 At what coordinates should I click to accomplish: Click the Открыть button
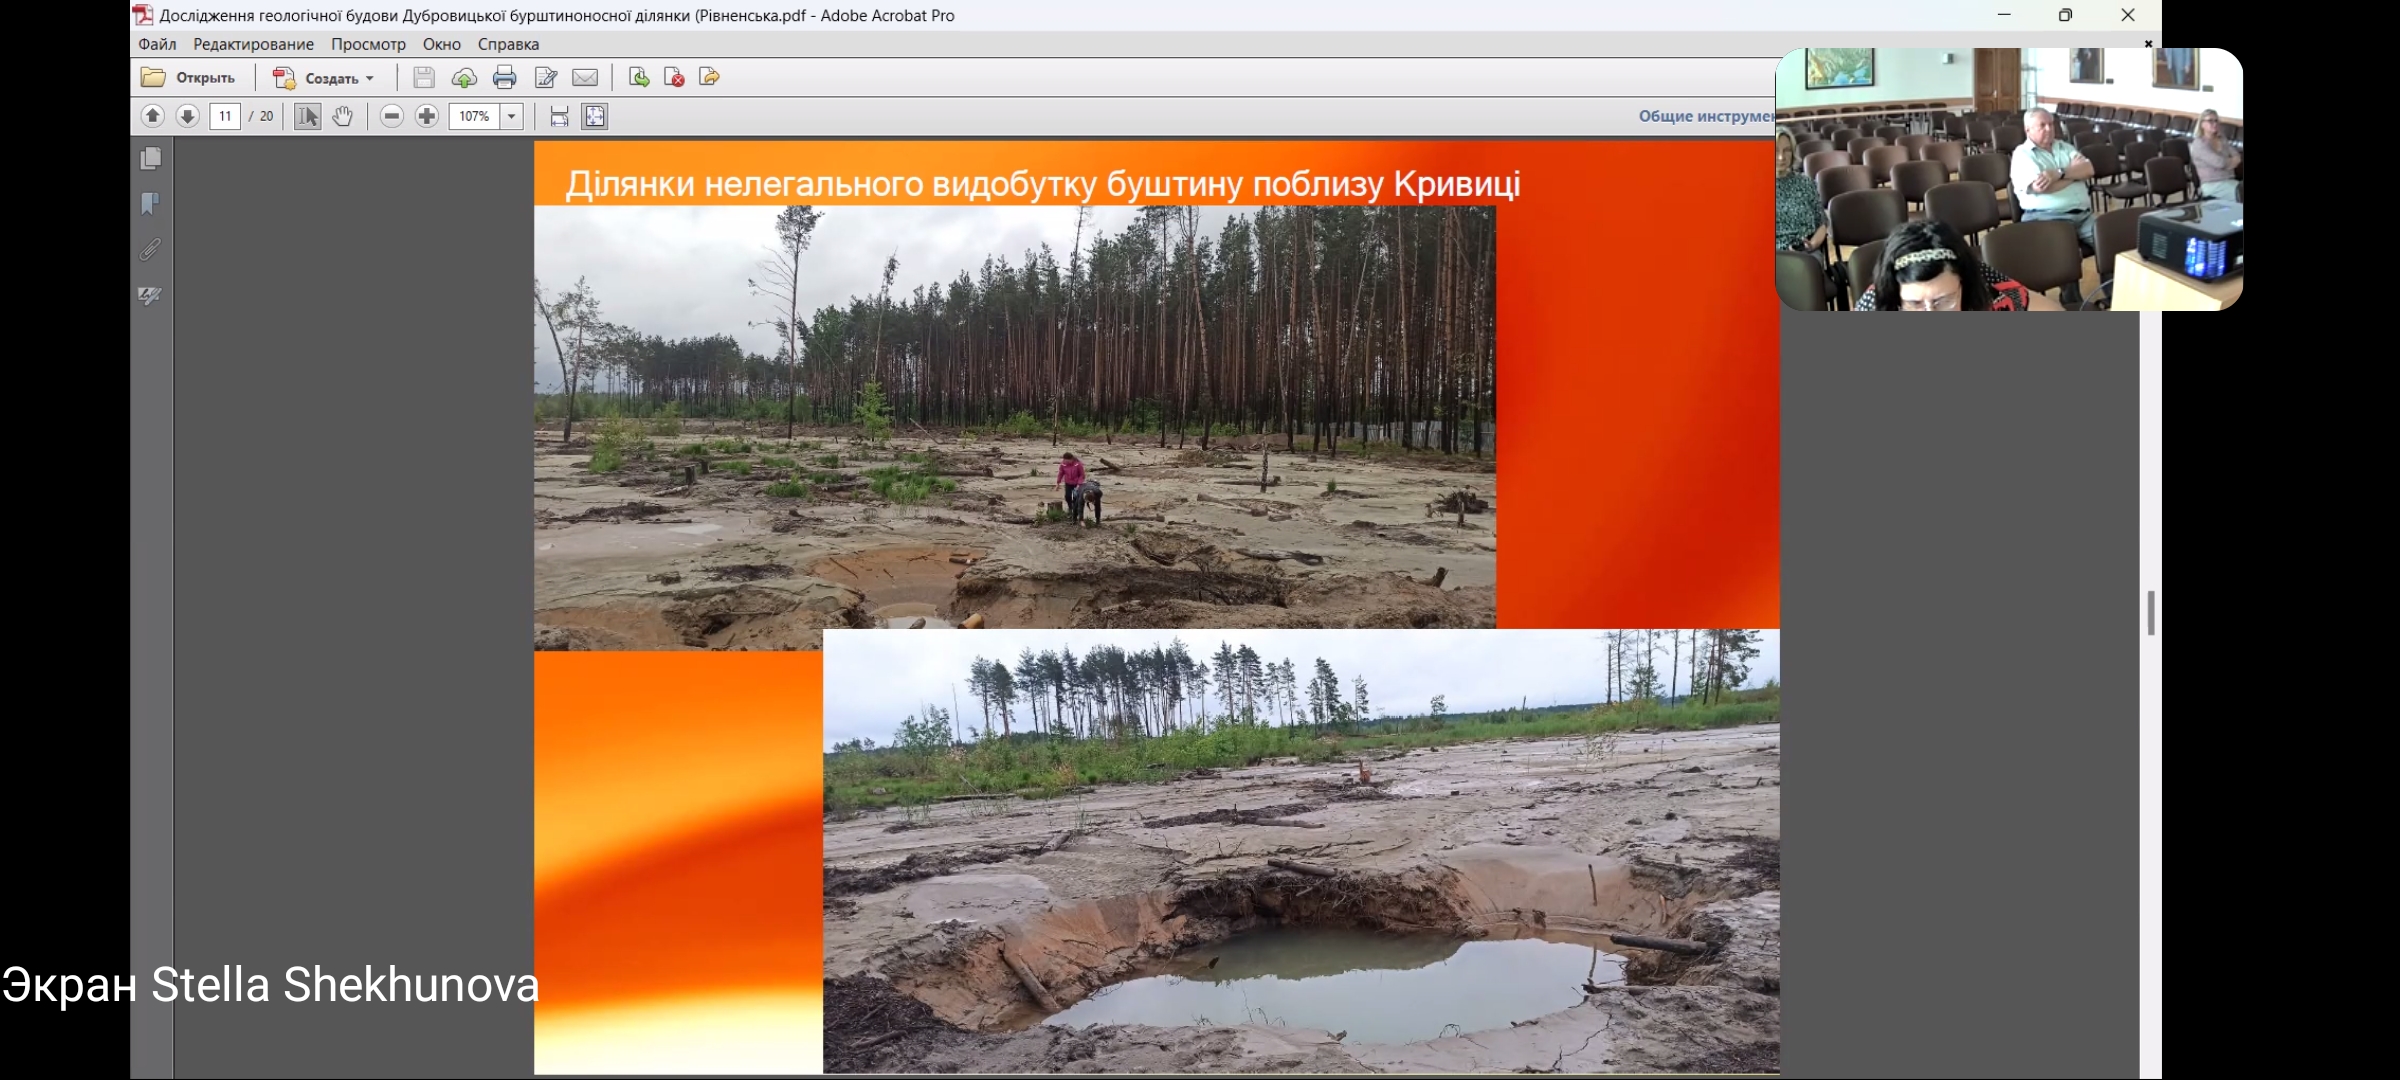tap(189, 77)
